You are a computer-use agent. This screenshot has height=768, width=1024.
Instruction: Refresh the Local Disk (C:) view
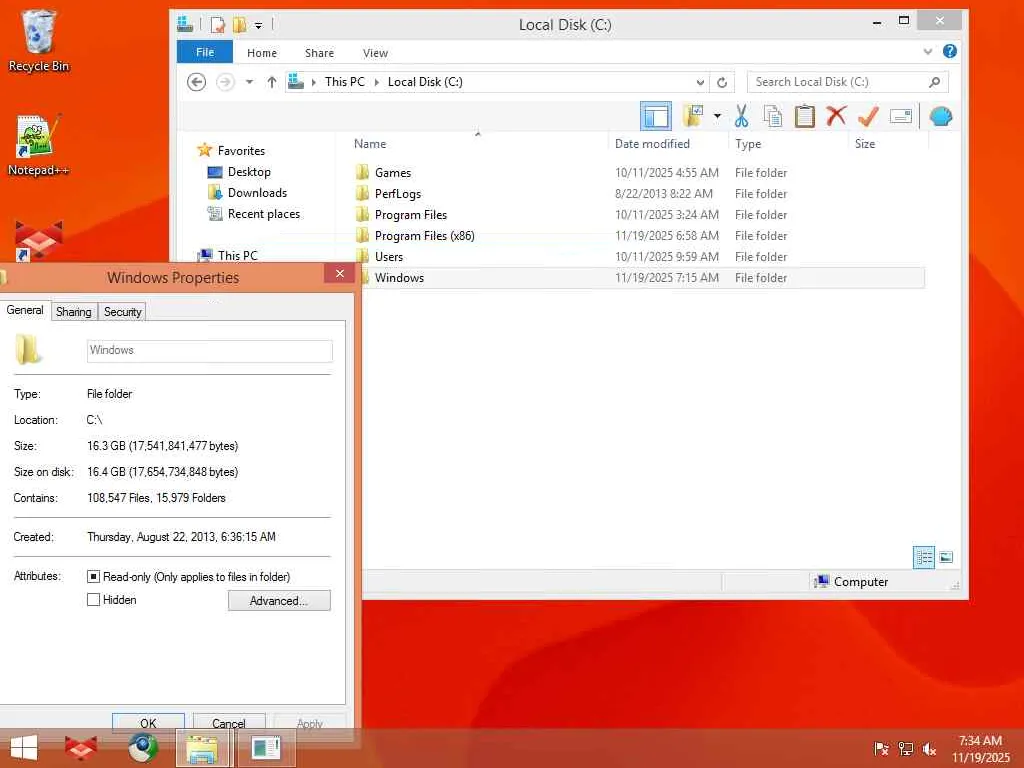(x=722, y=82)
